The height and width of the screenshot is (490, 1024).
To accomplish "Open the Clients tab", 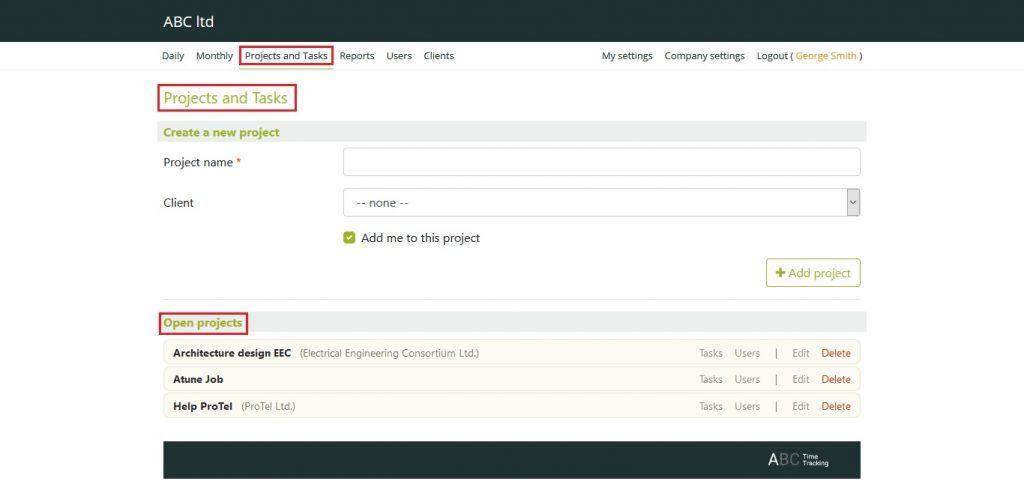I will coord(439,56).
